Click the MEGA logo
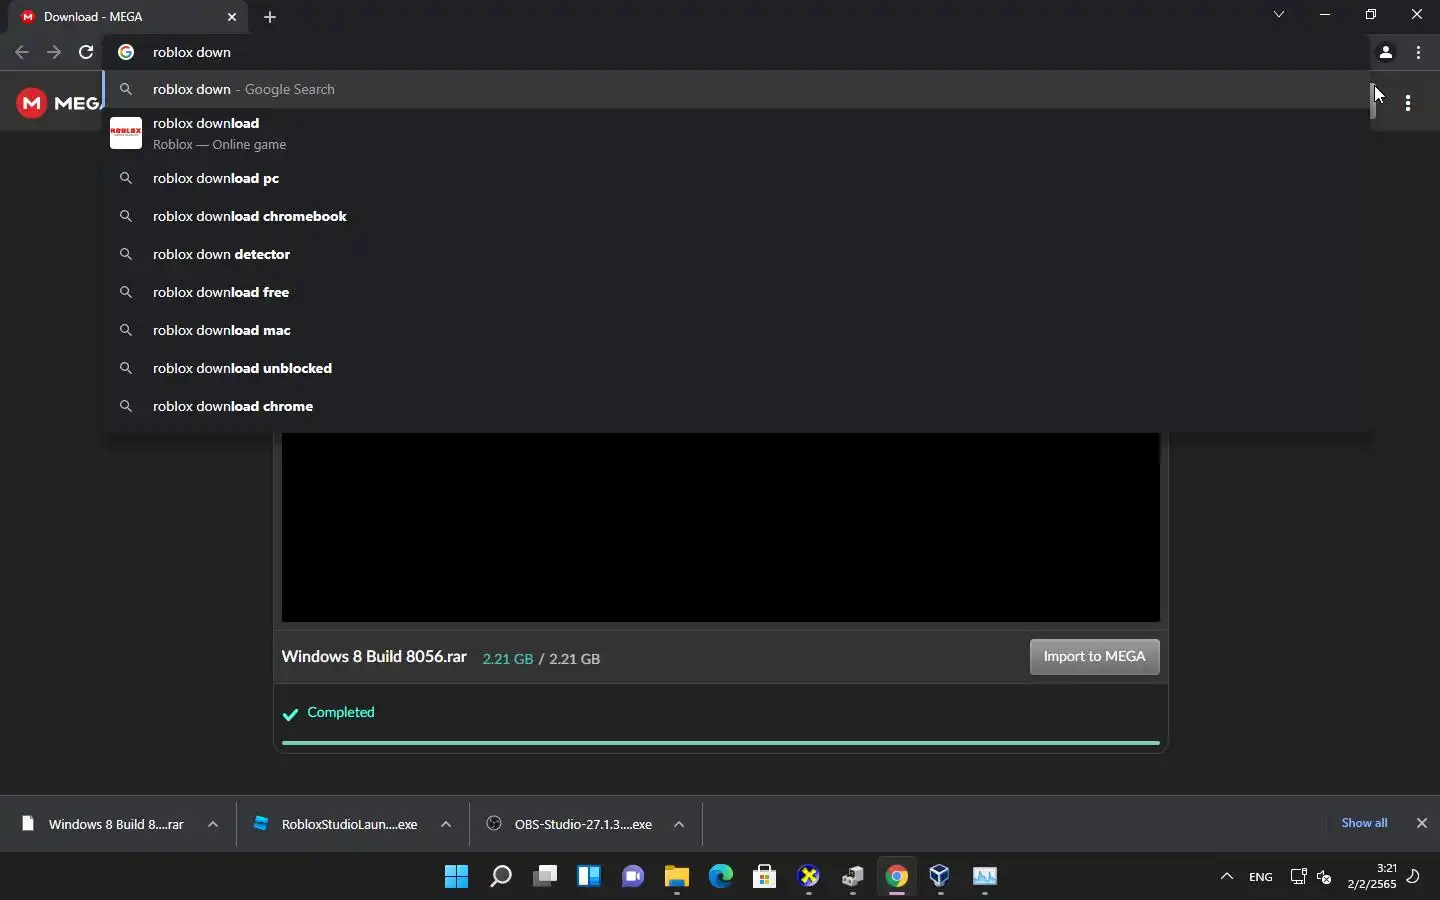The image size is (1440, 900). [x=58, y=103]
